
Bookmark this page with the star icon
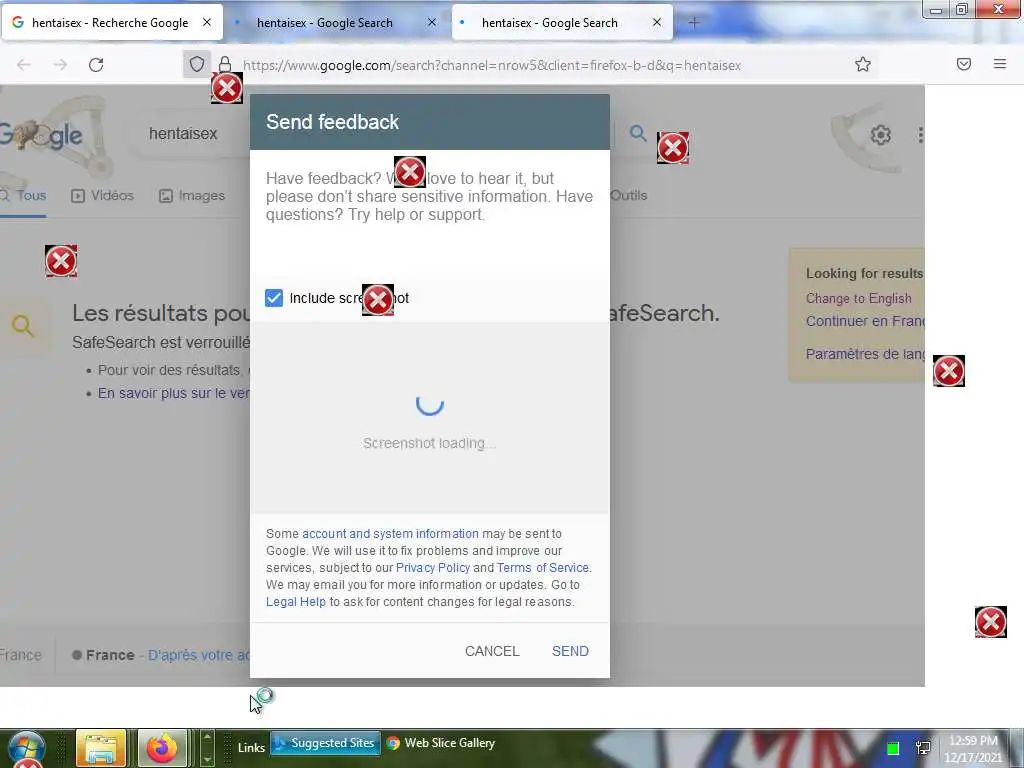coord(863,64)
